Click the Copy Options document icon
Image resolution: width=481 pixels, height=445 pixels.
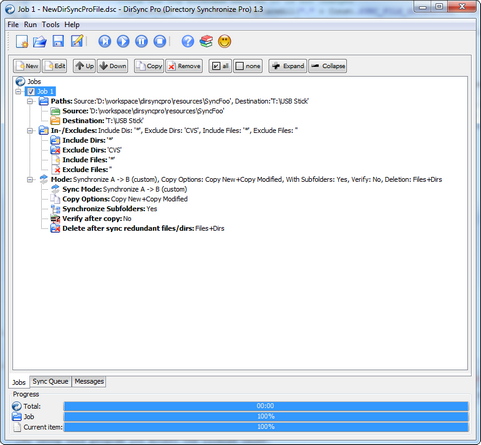point(55,199)
